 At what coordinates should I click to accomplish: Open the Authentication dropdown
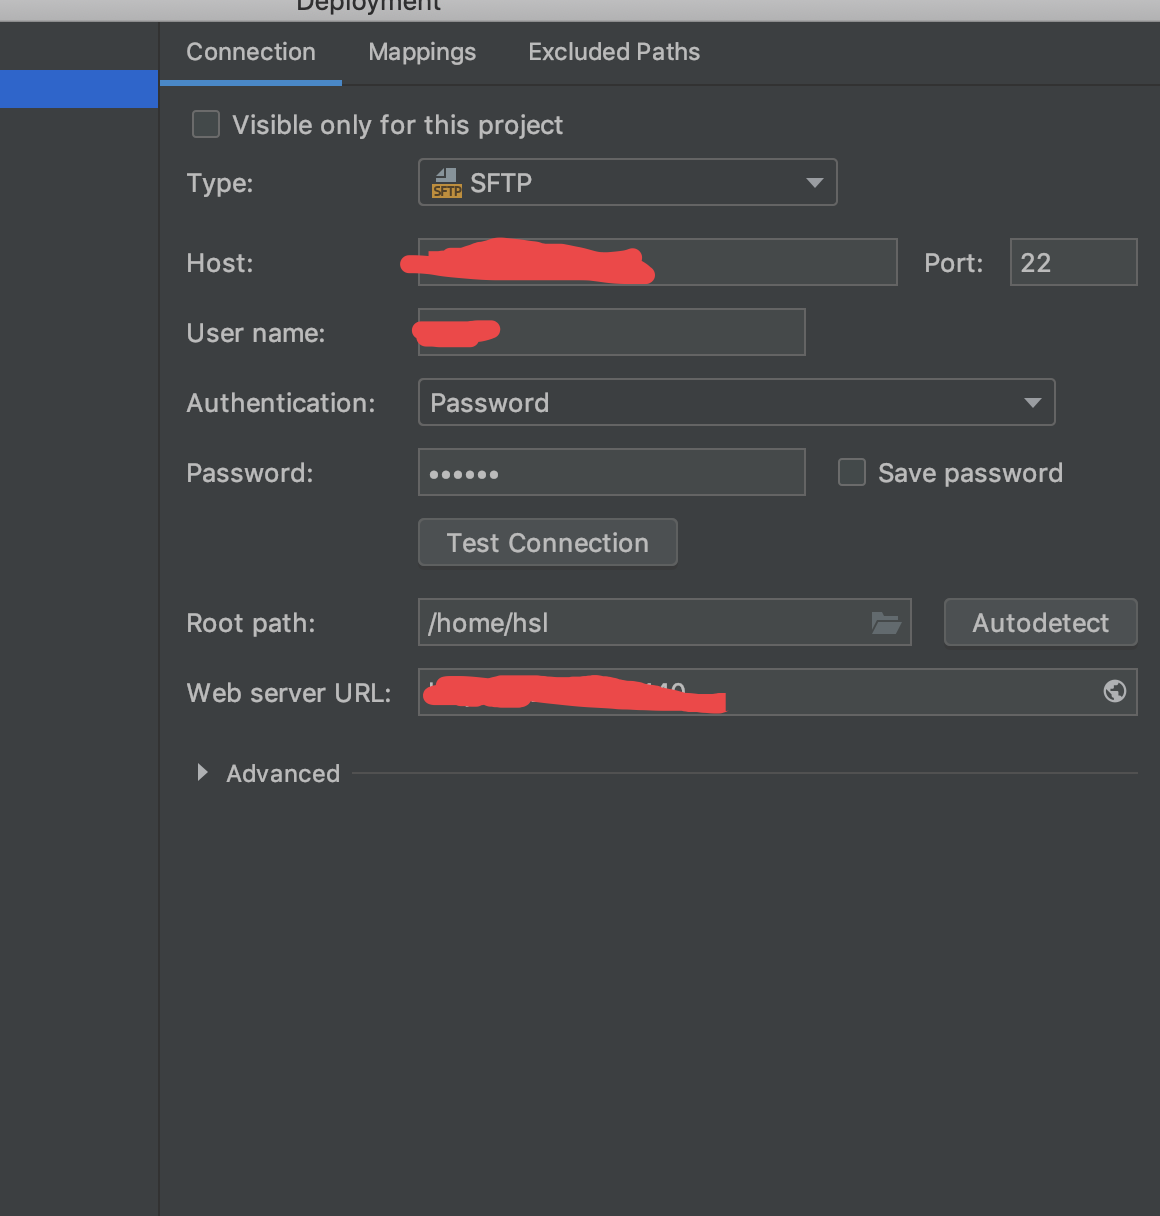[736, 402]
